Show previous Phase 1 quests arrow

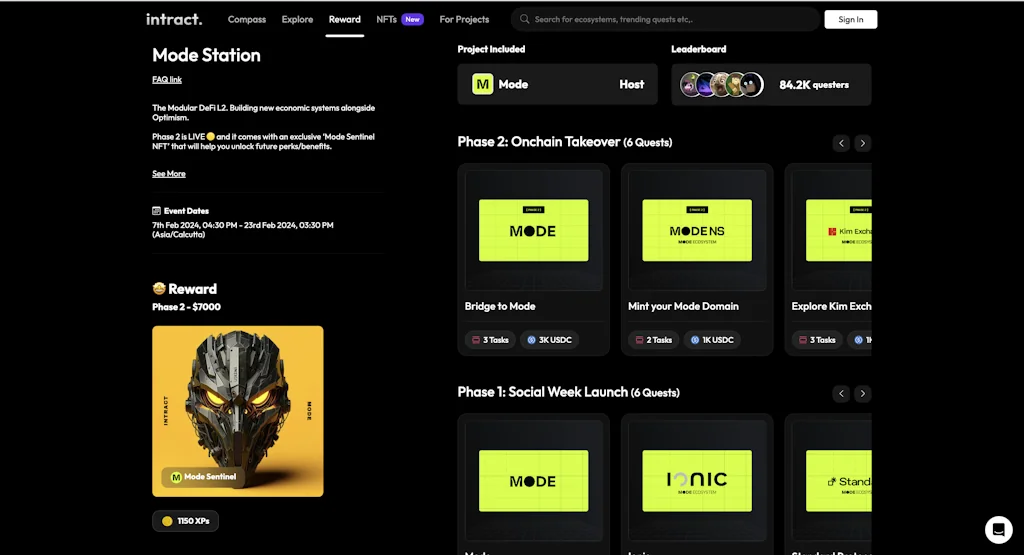(x=841, y=393)
